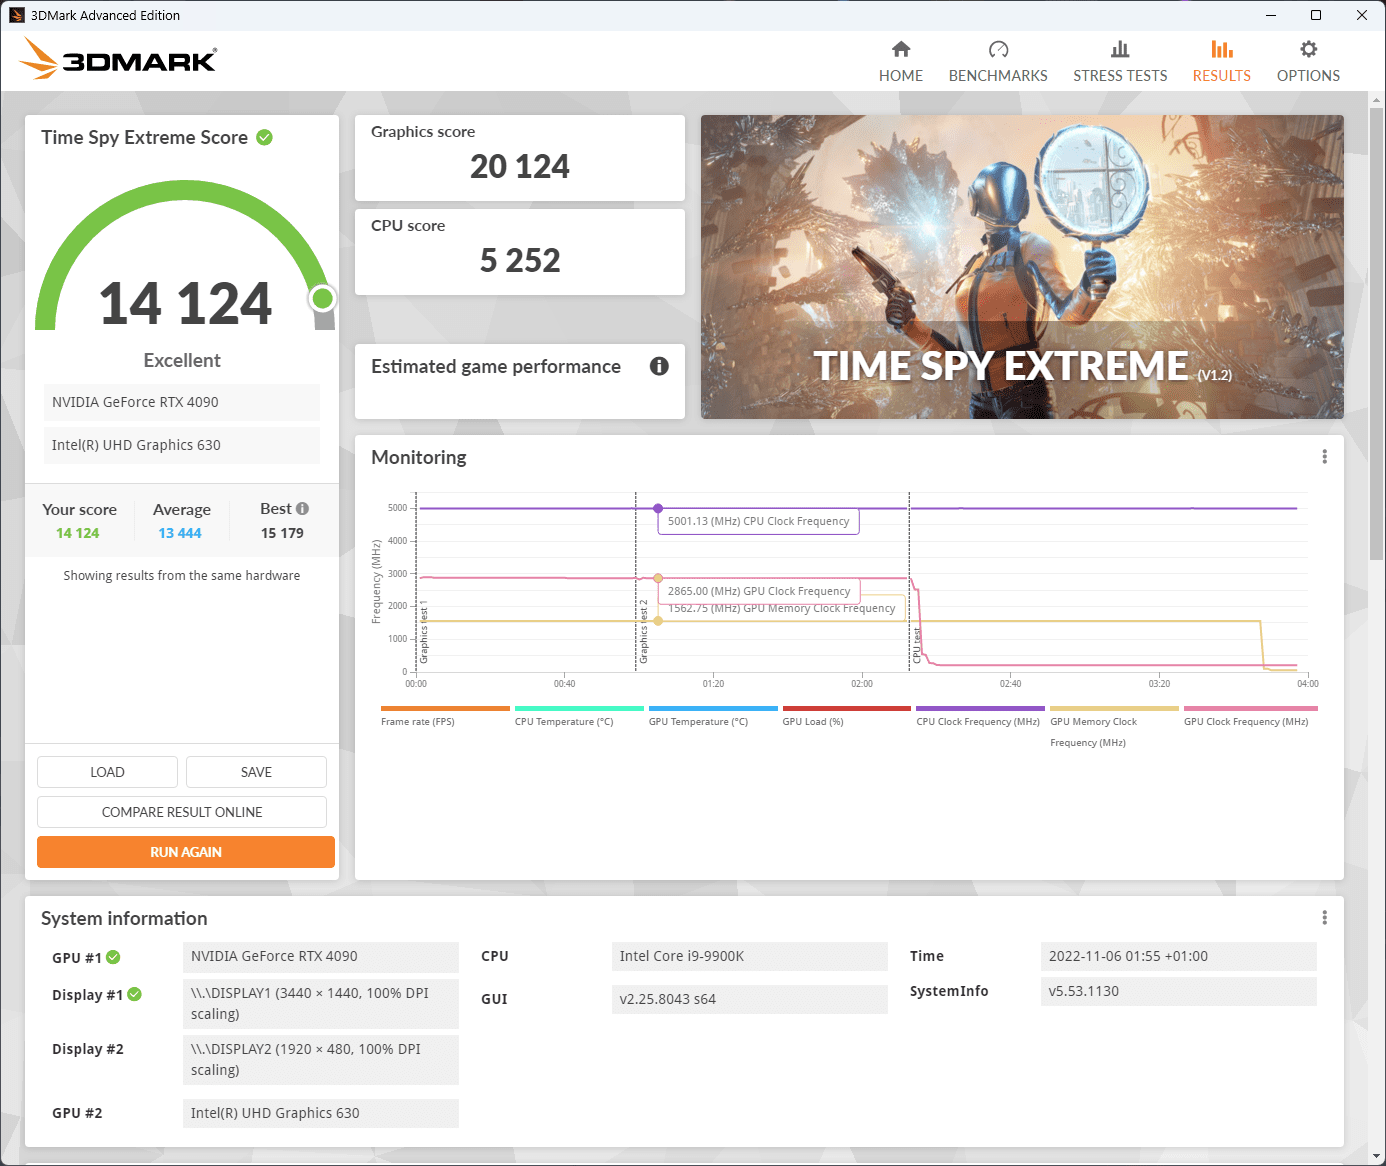Click the GUI version v2.25.8043 s64
The width and height of the screenshot is (1386, 1166).
click(x=750, y=999)
